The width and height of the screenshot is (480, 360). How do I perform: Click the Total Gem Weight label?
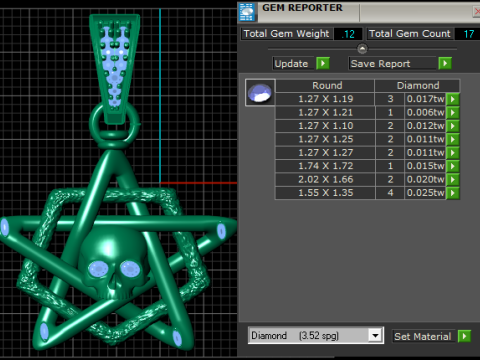(286, 34)
